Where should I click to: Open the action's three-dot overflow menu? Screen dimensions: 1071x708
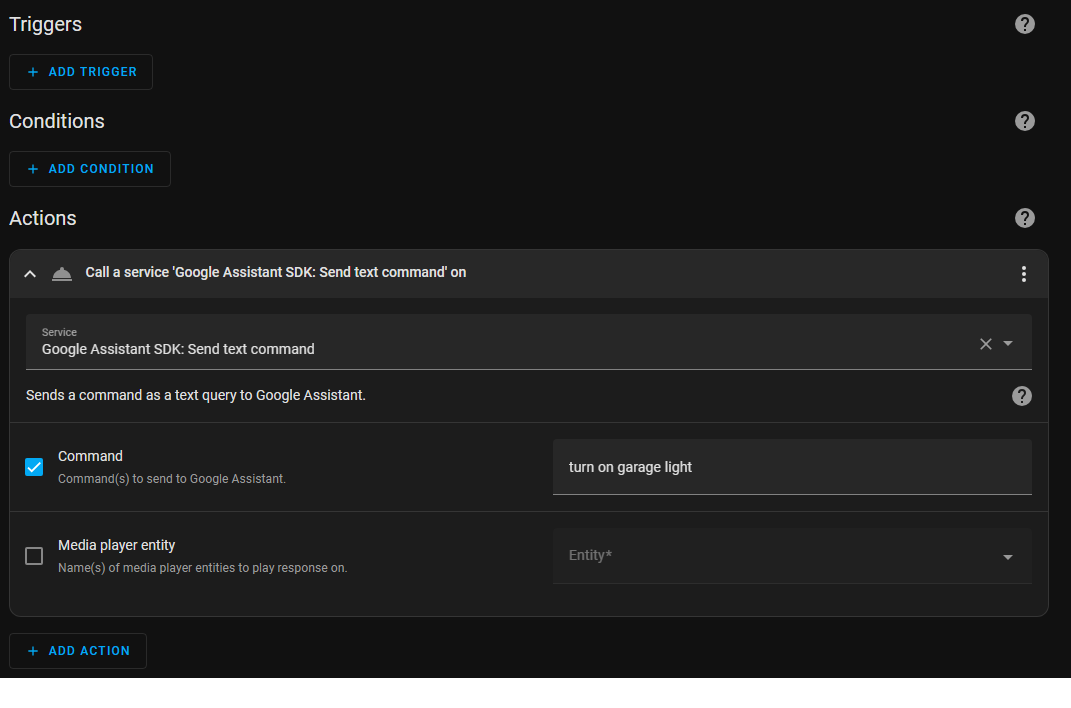1023,274
